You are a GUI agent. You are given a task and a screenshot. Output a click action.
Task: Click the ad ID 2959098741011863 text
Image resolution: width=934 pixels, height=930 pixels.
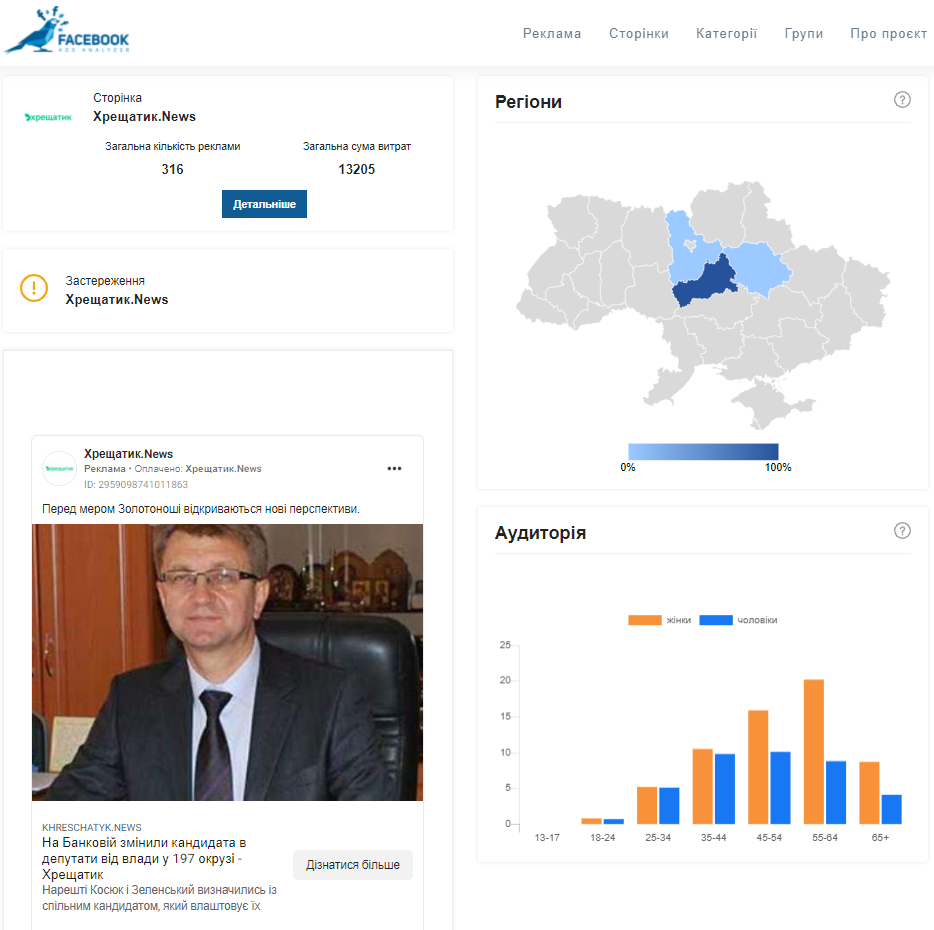pyautogui.click(x=136, y=484)
